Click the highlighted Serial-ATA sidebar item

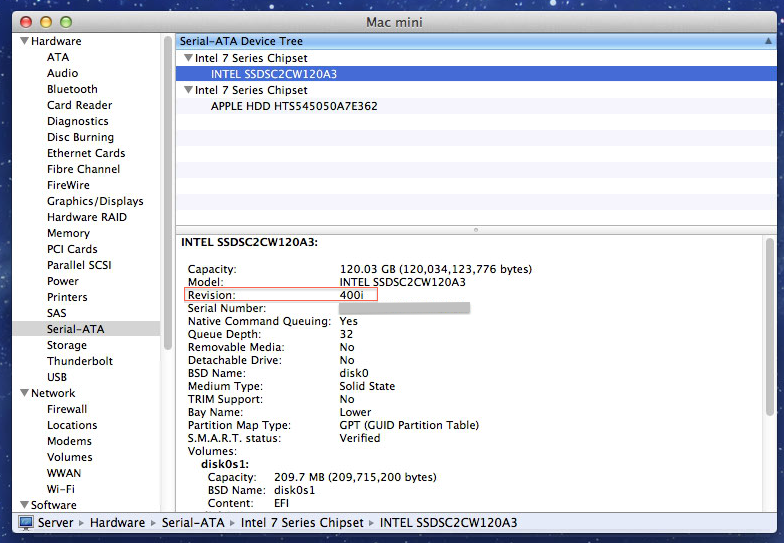pyautogui.click(x=86, y=329)
